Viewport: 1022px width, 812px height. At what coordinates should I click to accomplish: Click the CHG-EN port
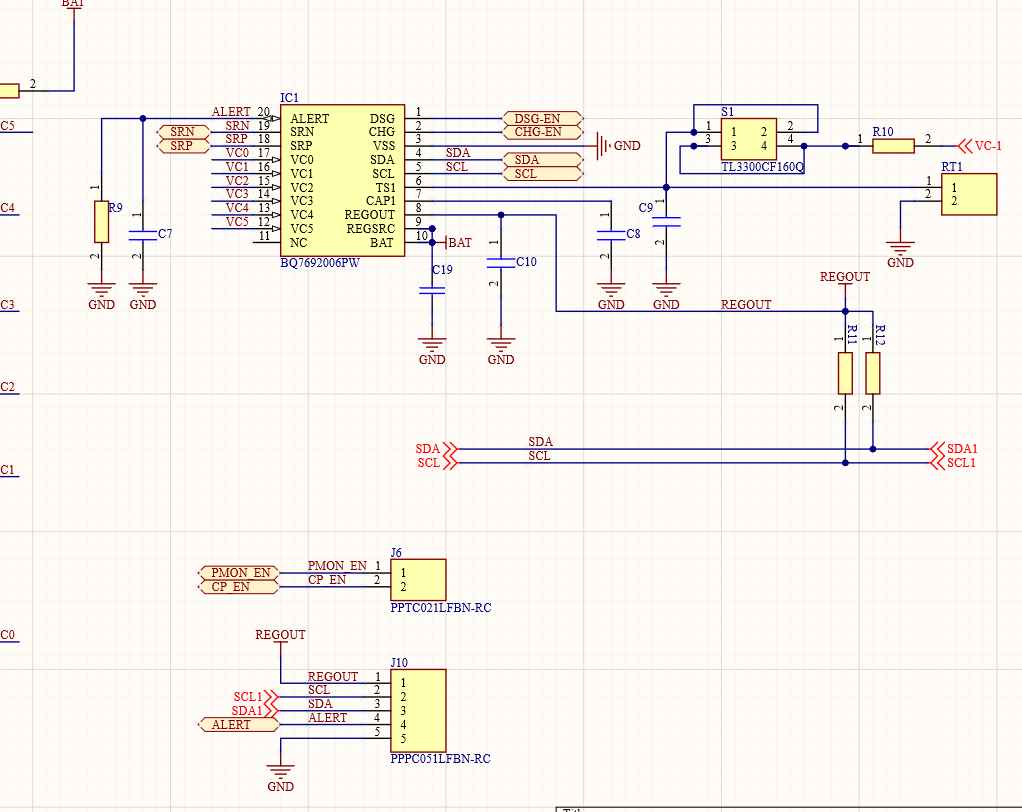(542, 132)
